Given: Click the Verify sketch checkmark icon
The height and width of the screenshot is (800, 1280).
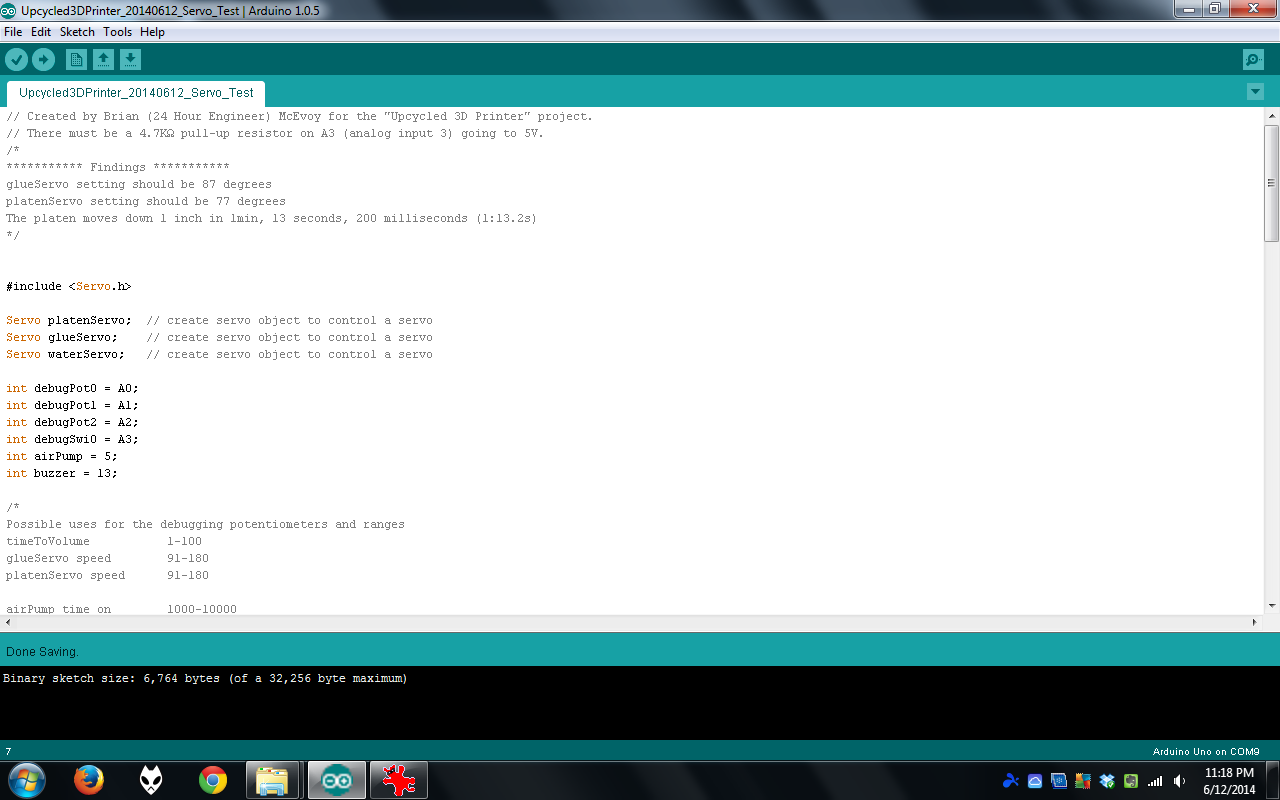Looking at the screenshot, I should point(16,60).
